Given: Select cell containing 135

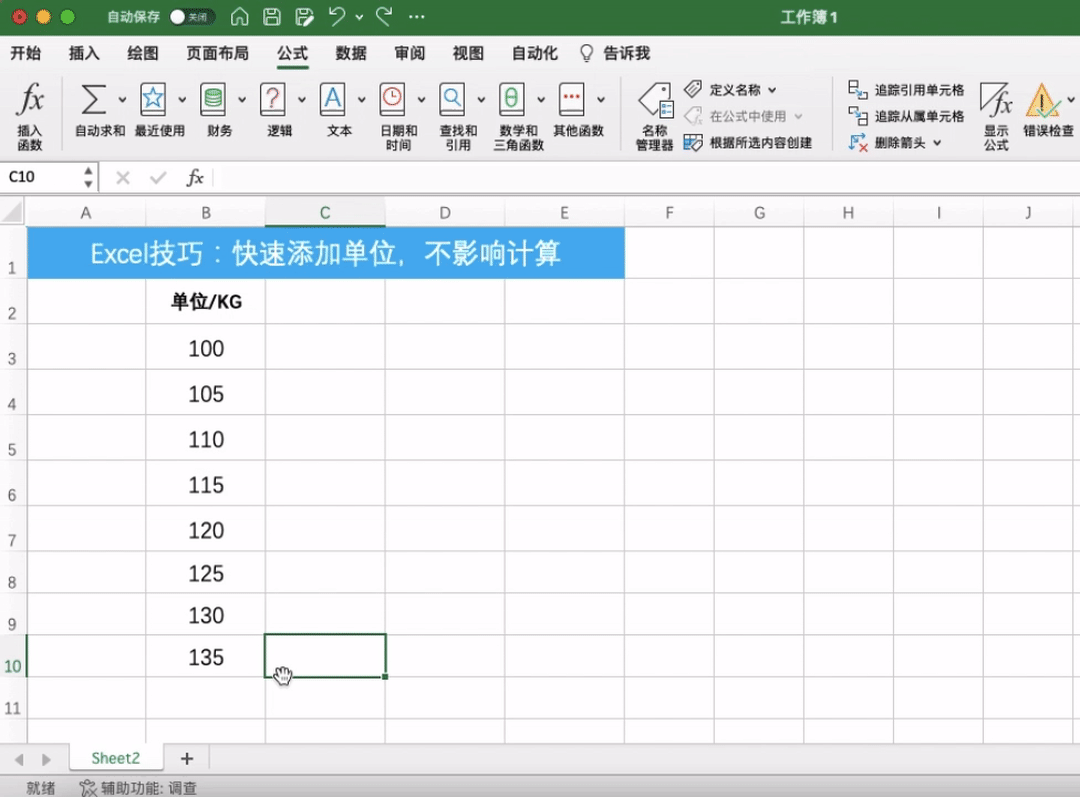Looking at the screenshot, I should 205,656.
